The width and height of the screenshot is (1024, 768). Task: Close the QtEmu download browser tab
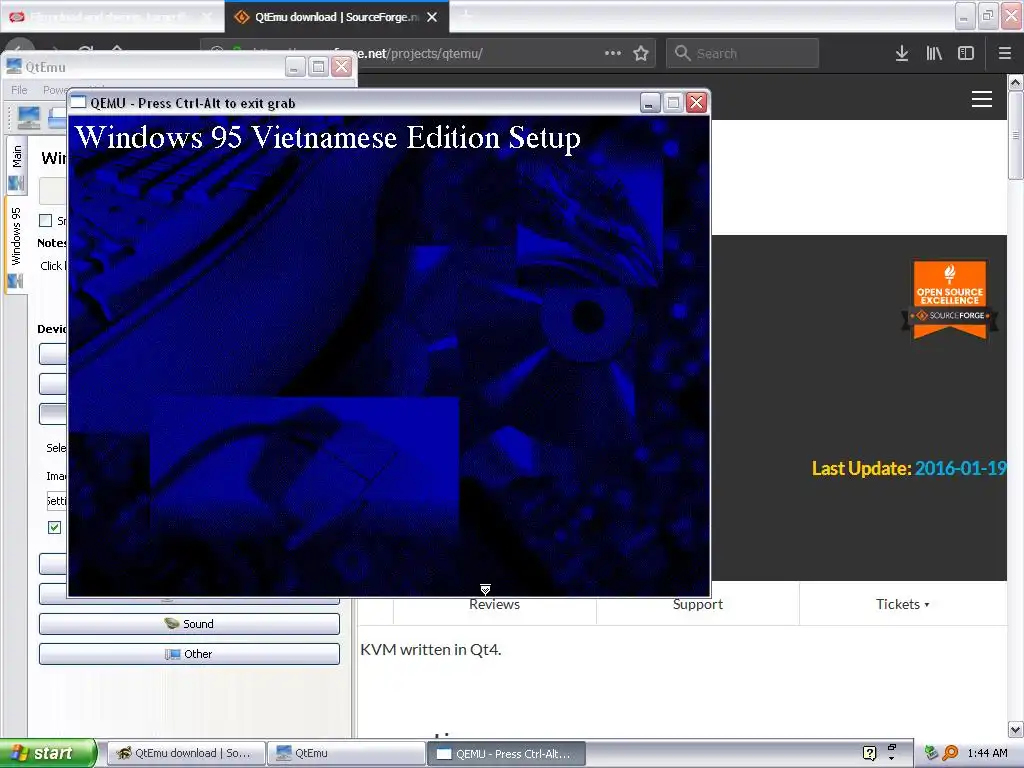pos(432,17)
